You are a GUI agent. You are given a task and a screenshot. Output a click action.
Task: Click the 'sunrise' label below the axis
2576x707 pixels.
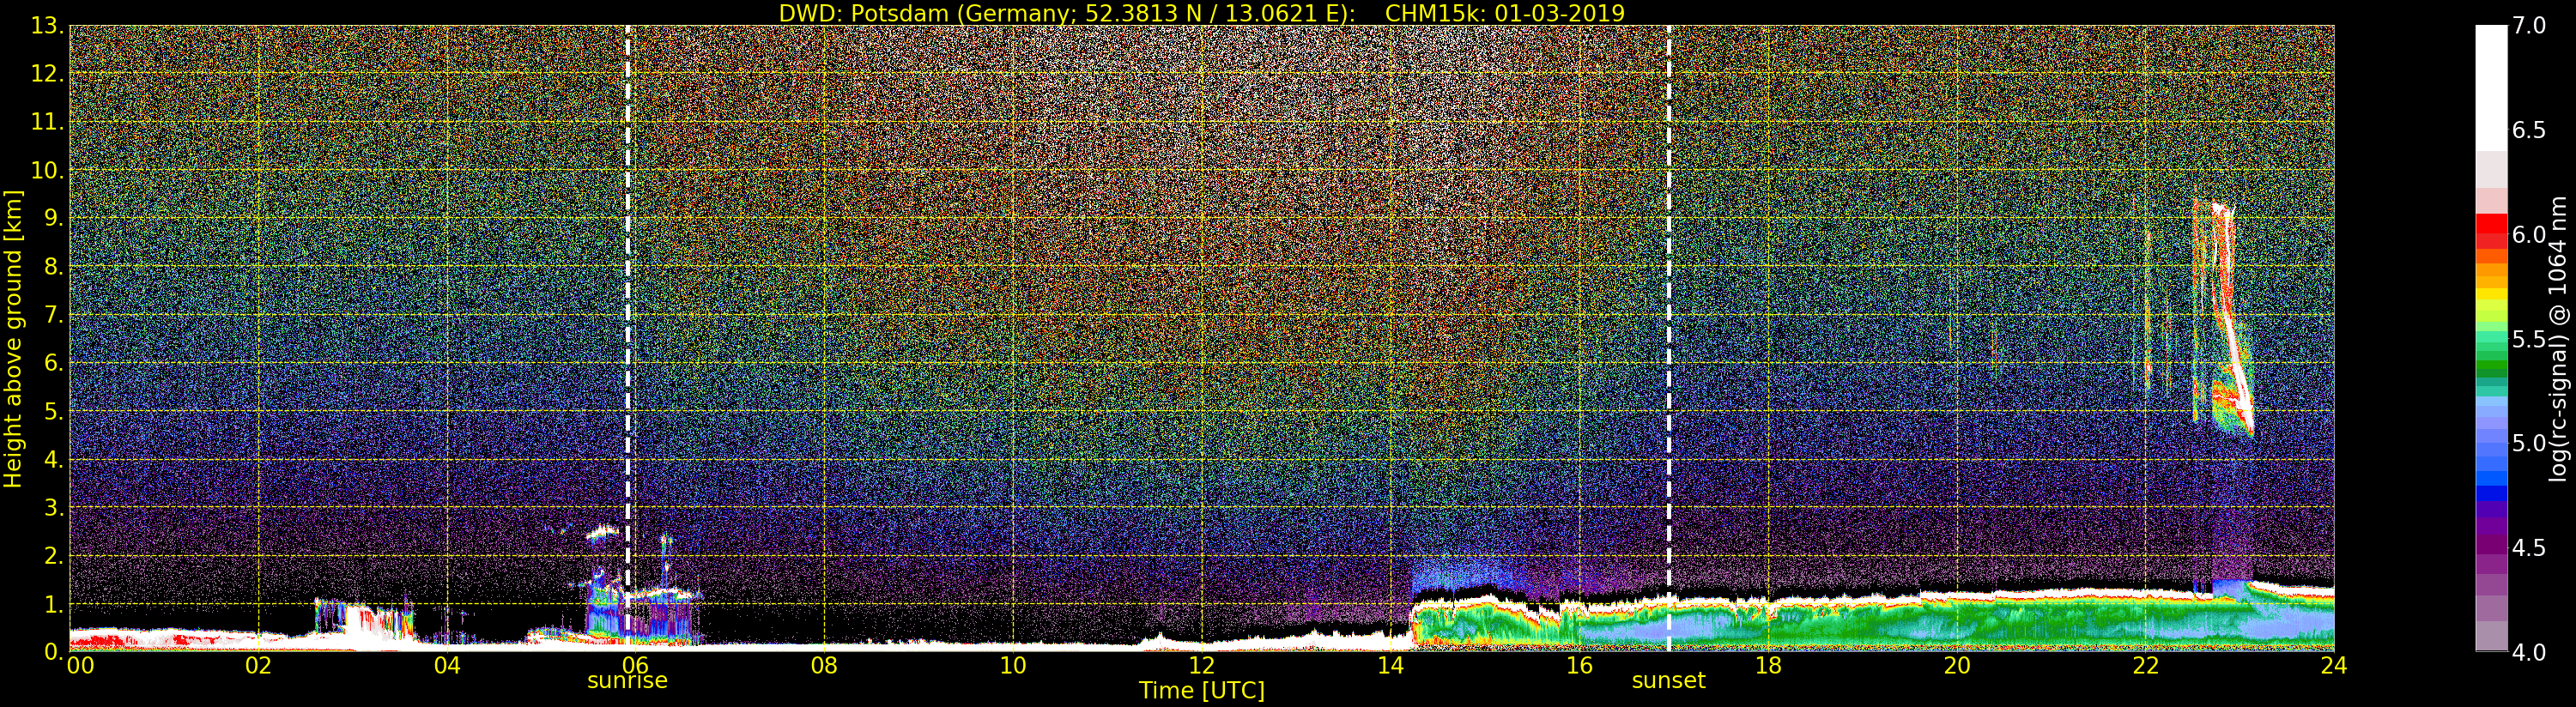click(627, 681)
